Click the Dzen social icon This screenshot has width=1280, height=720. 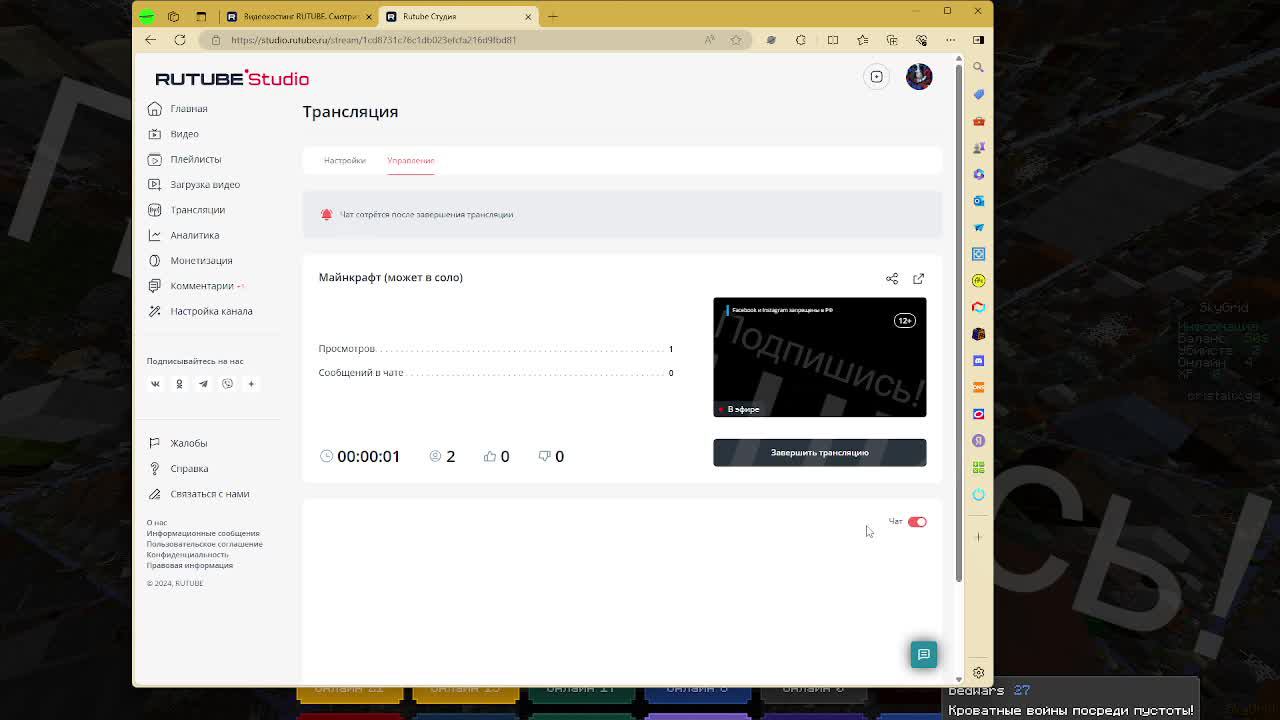(x=251, y=384)
